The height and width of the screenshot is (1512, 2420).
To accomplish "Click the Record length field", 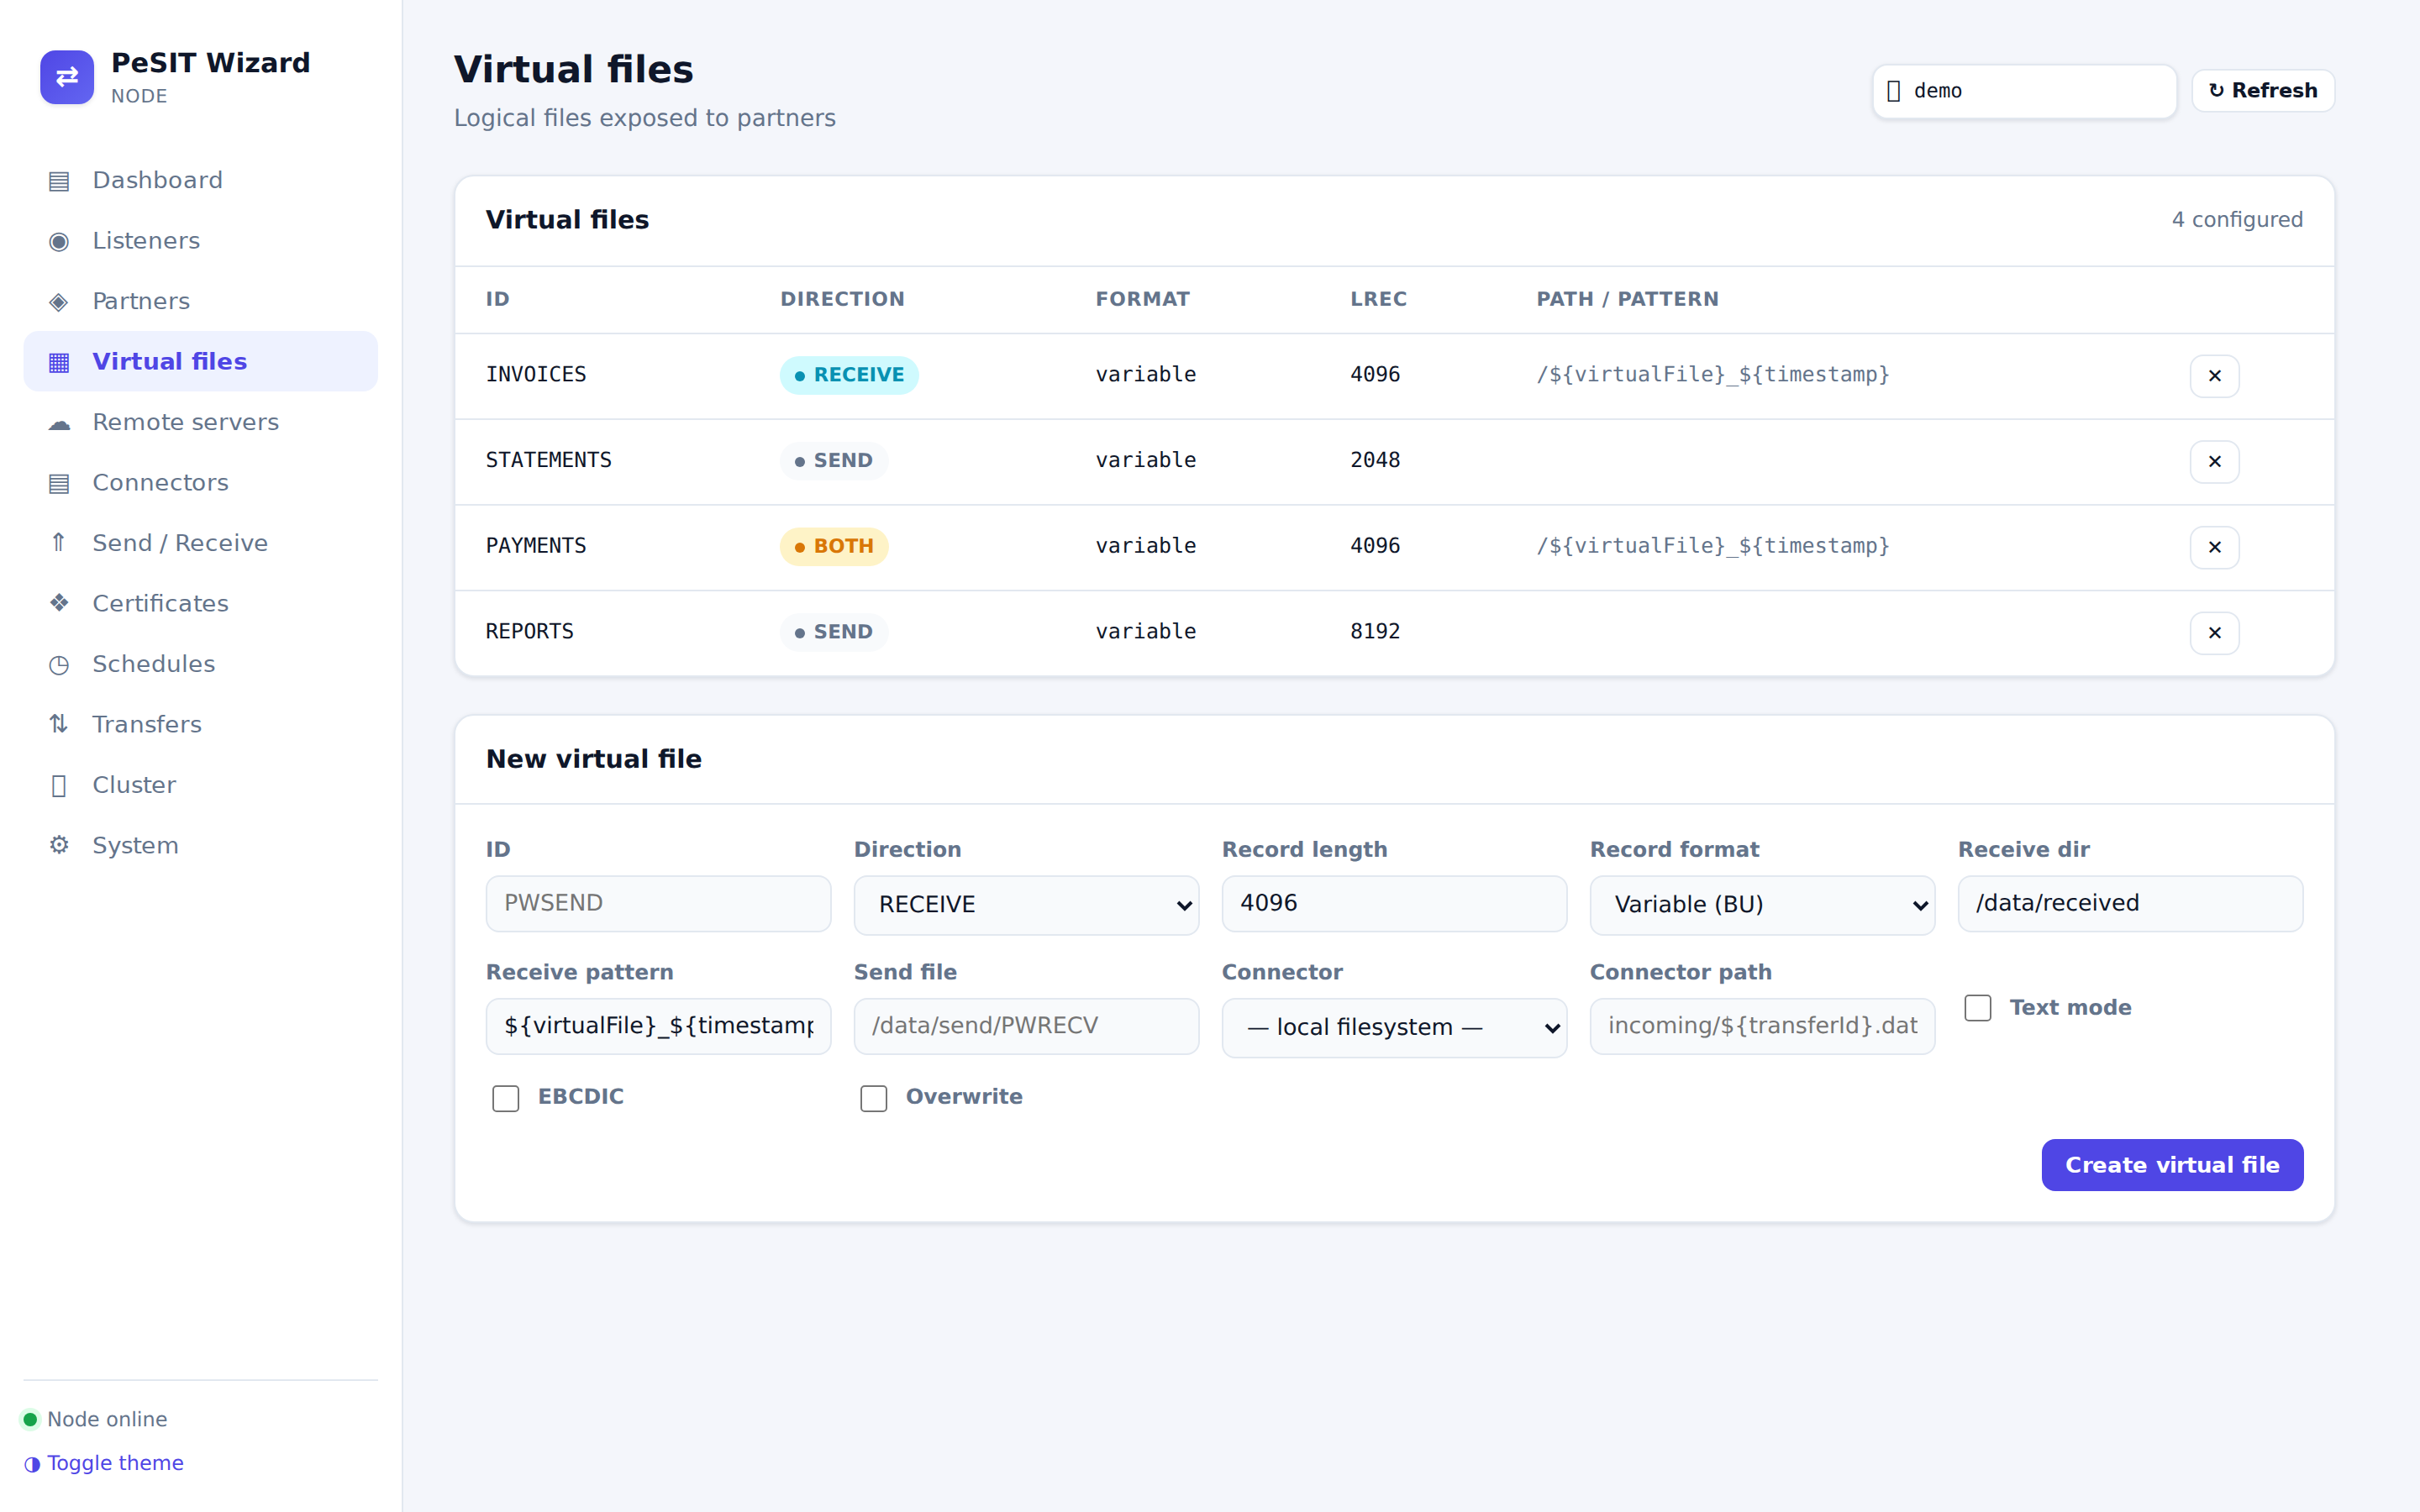I will pos(1394,904).
